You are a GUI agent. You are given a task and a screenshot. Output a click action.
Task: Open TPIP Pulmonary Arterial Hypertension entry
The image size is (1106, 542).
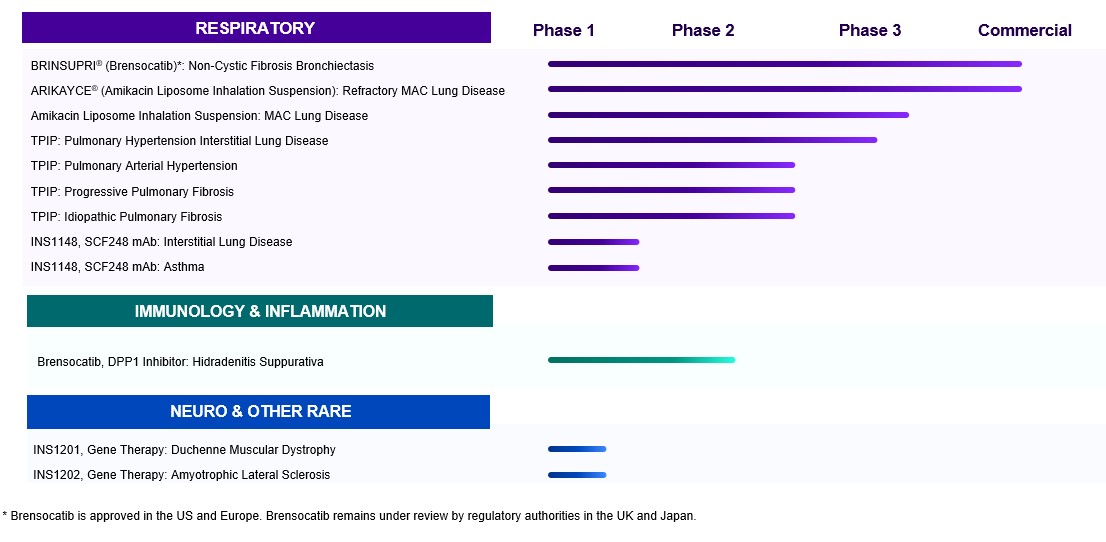point(134,166)
